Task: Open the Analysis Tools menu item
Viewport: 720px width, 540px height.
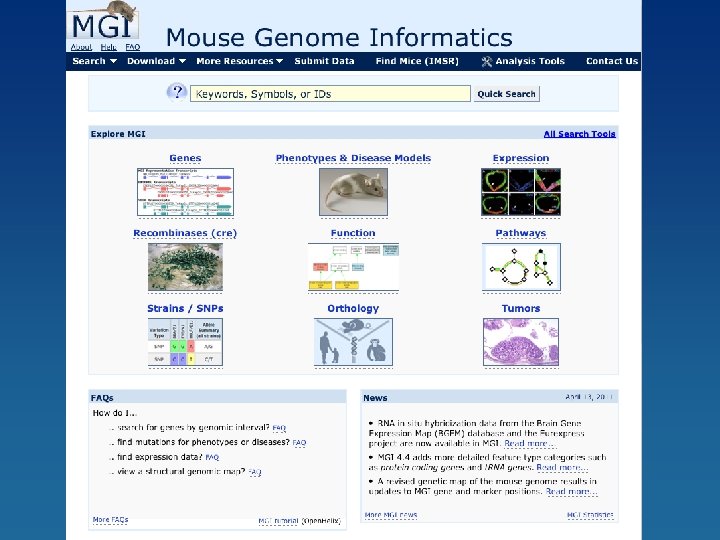Action: point(530,61)
